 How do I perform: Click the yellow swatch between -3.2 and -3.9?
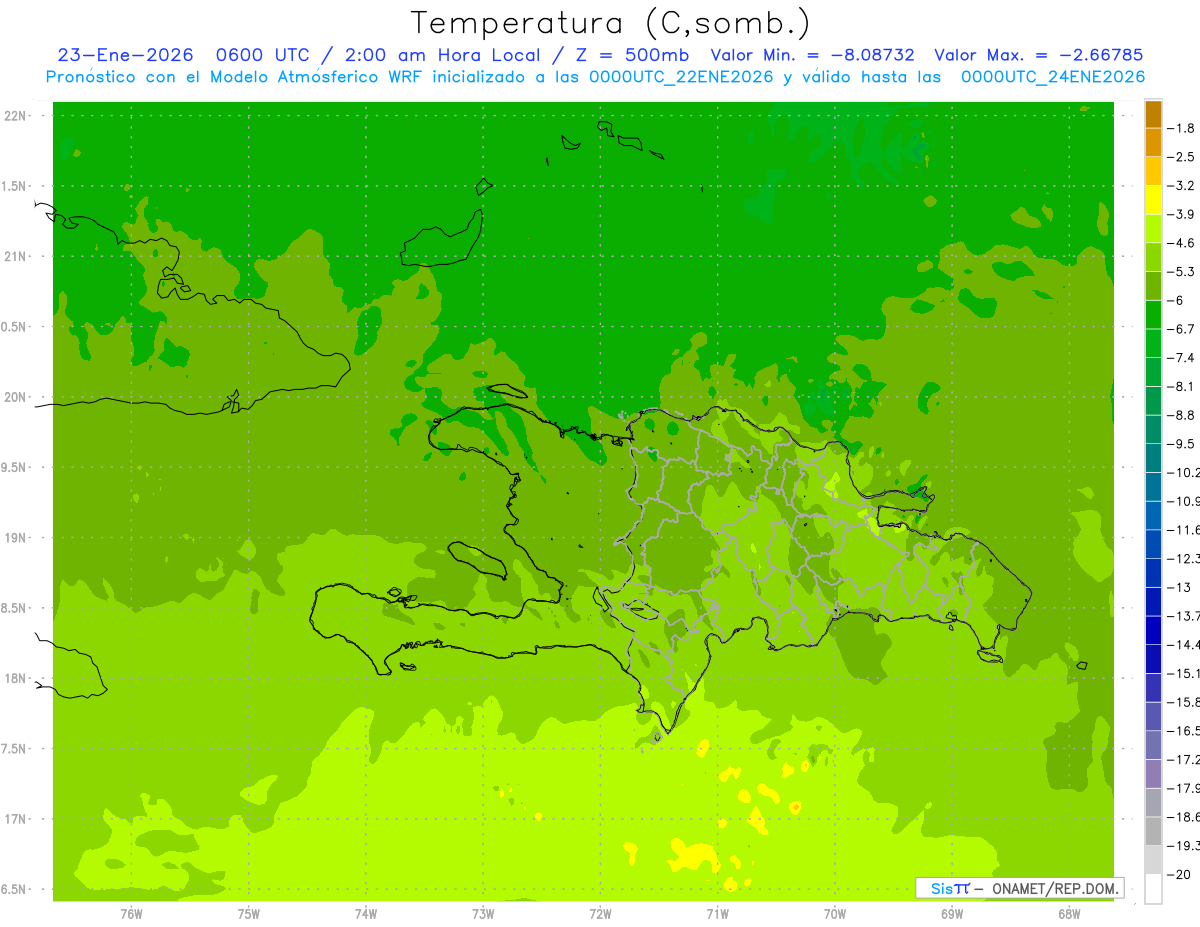point(1153,200)
